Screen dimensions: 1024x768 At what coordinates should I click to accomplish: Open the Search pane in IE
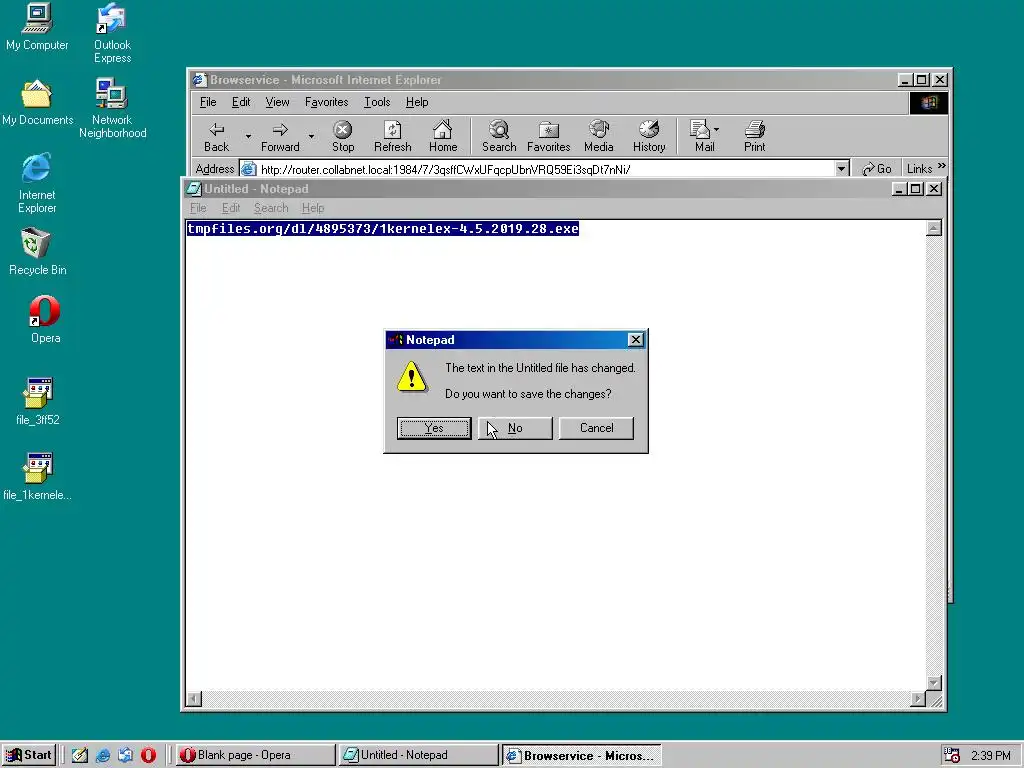click(499, 136)
